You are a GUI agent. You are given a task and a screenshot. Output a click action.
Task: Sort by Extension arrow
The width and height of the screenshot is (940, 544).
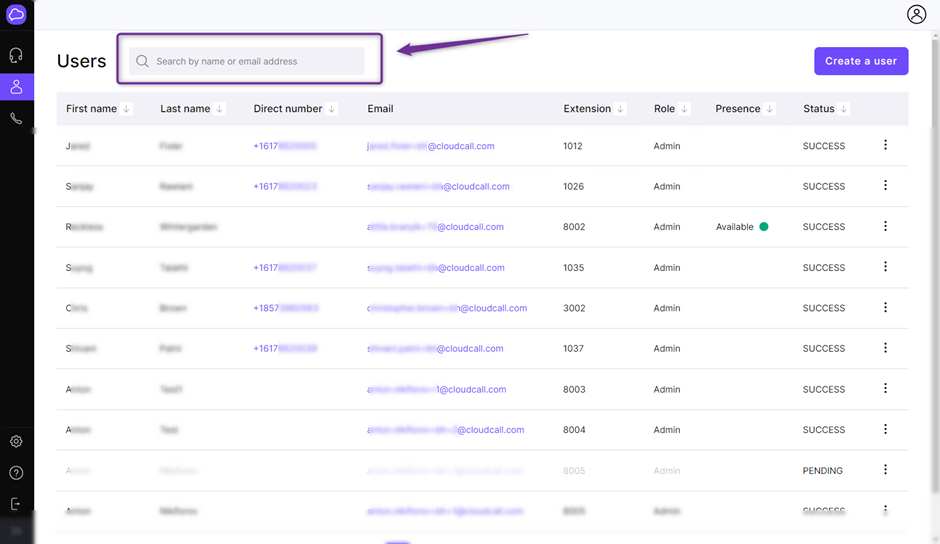620,109
